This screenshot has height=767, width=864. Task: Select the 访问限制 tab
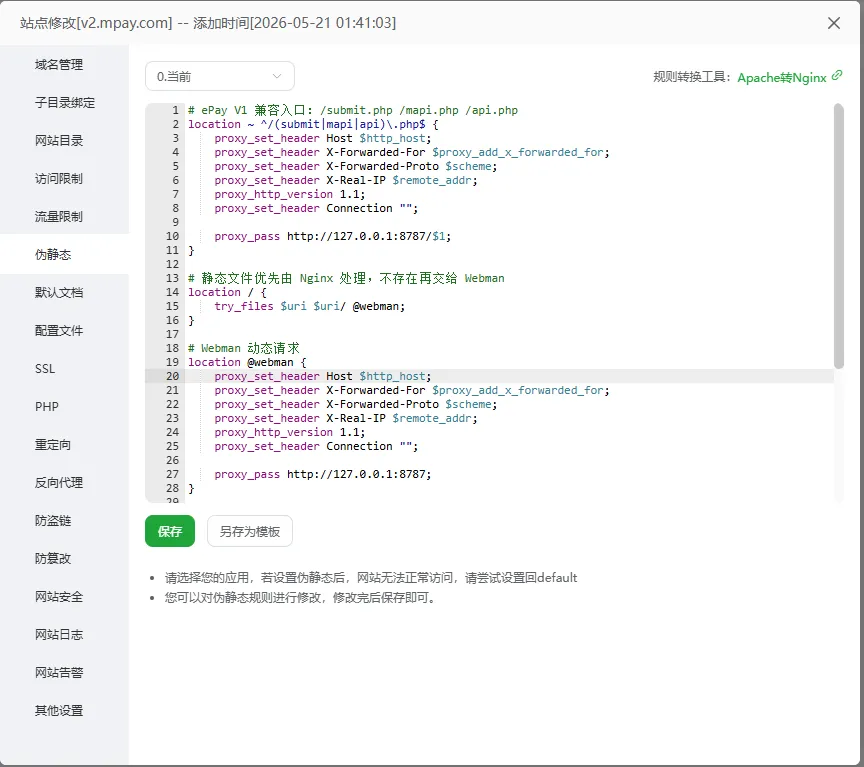point(59,179)
